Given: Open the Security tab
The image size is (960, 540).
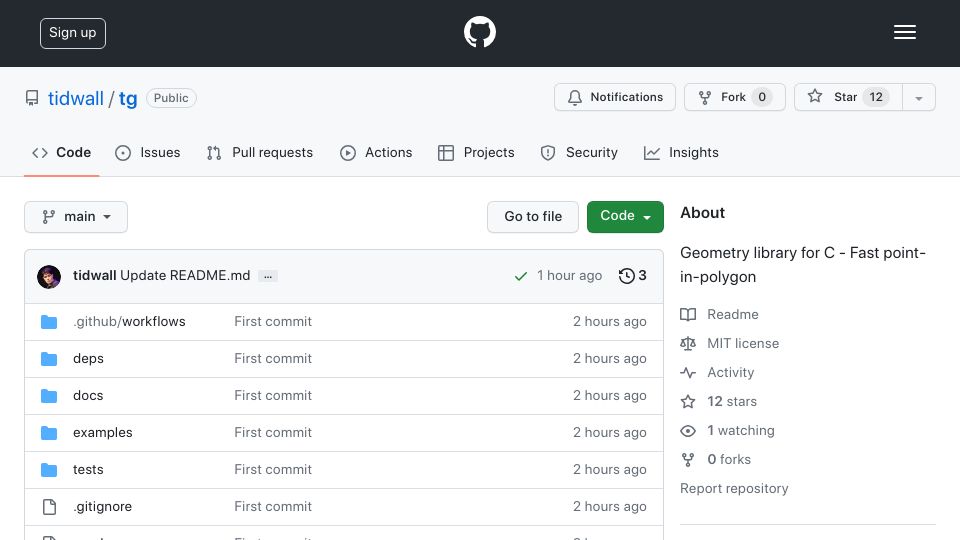Looking at the screenshot, I should click(x=579, y=152).
